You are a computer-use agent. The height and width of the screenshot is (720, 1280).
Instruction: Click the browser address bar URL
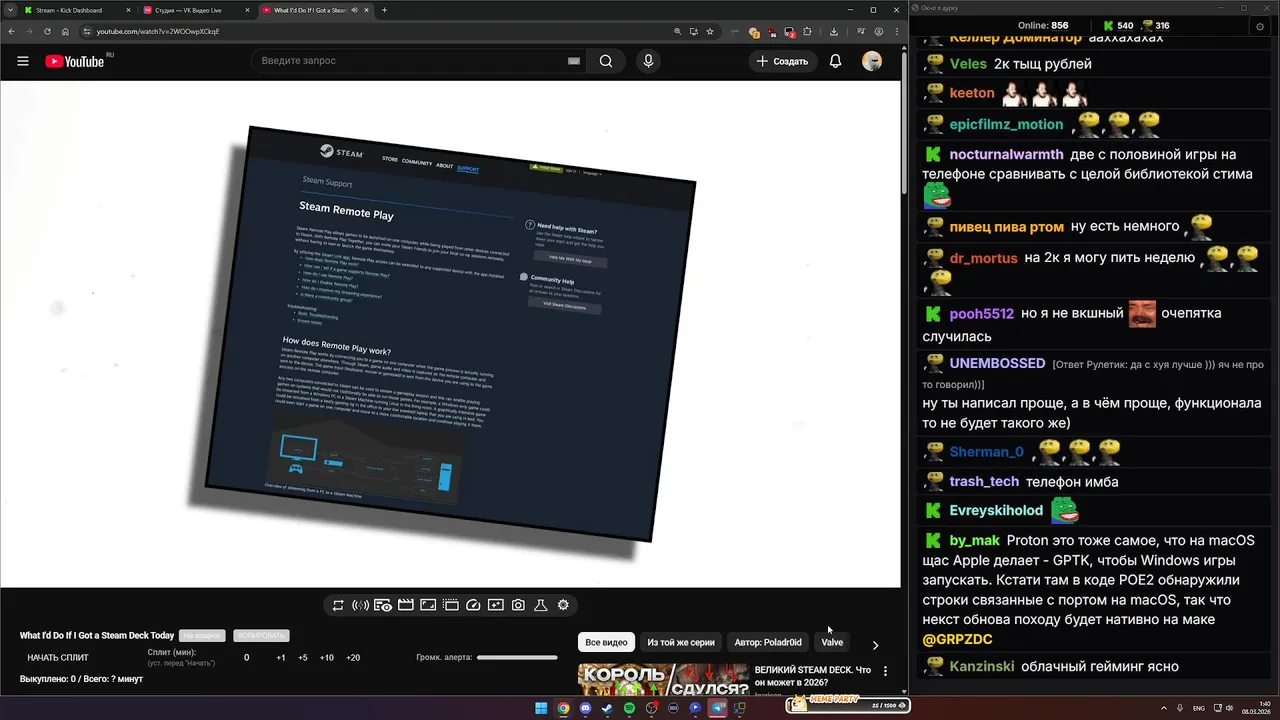click(158, 31)
